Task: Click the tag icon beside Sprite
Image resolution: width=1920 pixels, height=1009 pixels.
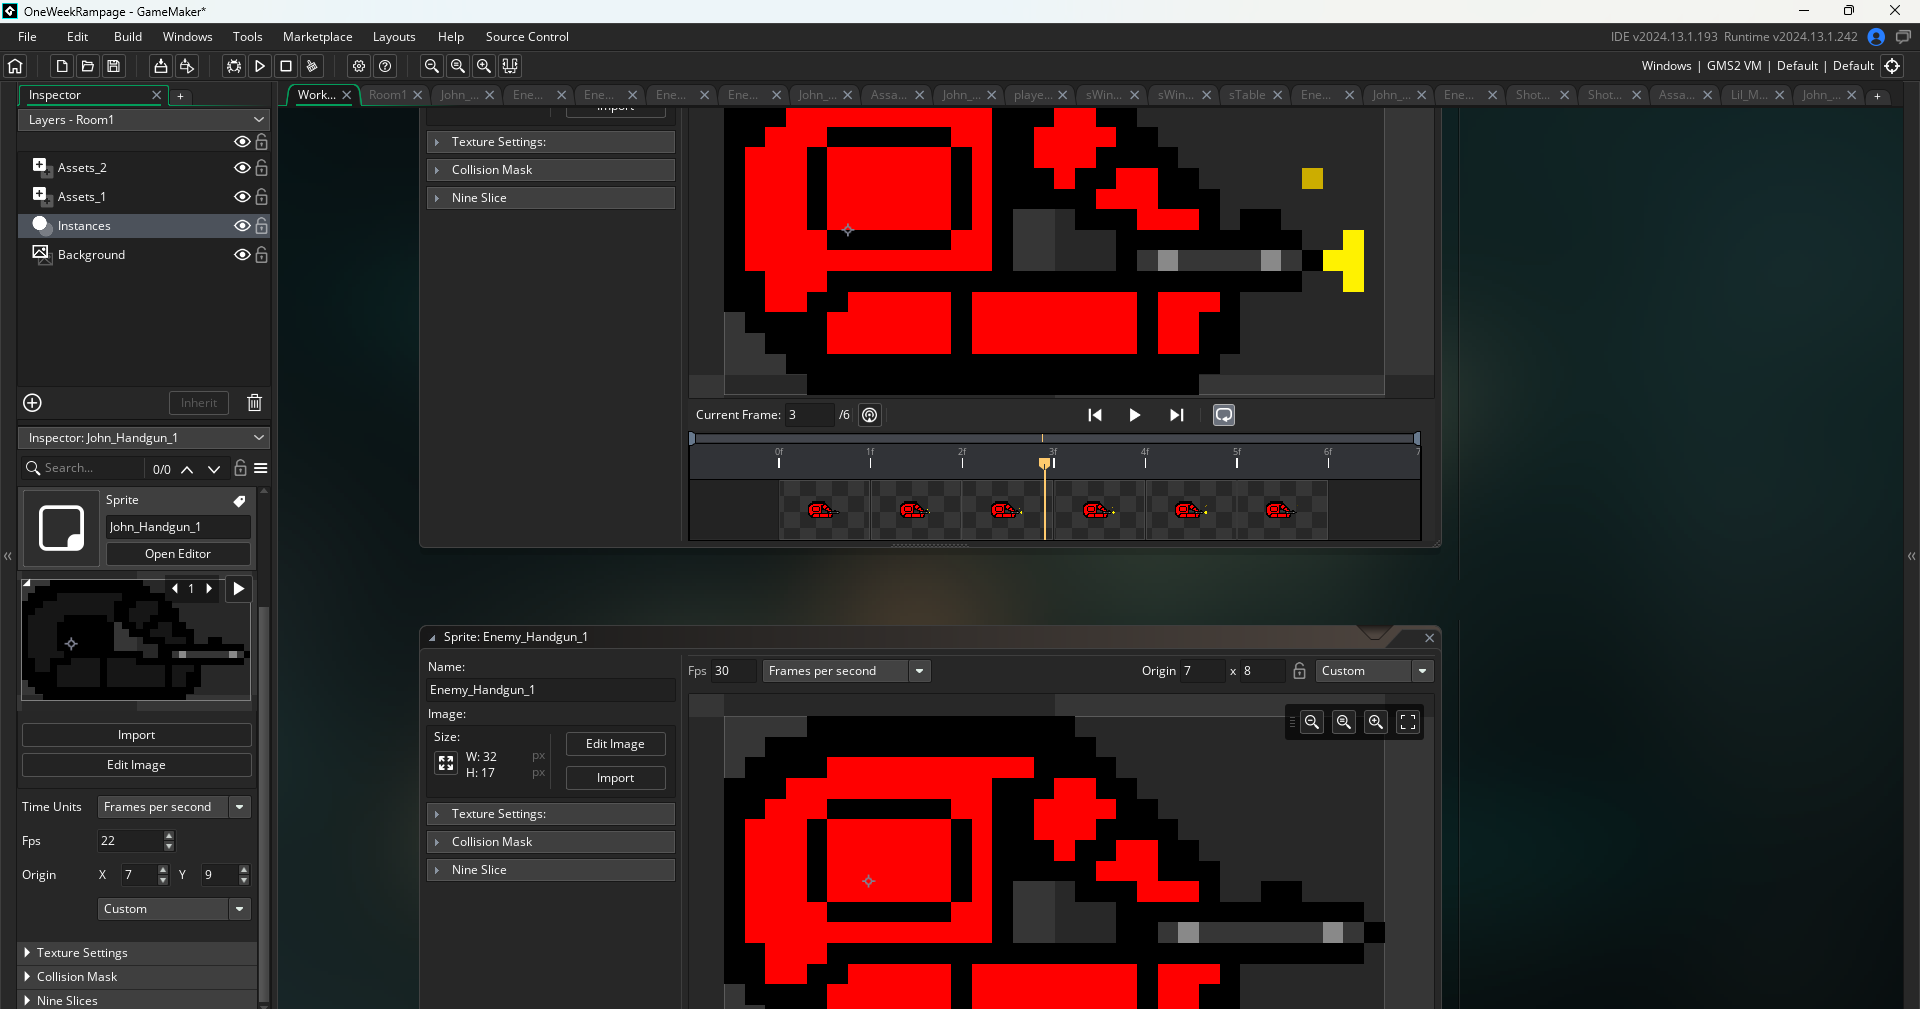Action: click(240, 501)
